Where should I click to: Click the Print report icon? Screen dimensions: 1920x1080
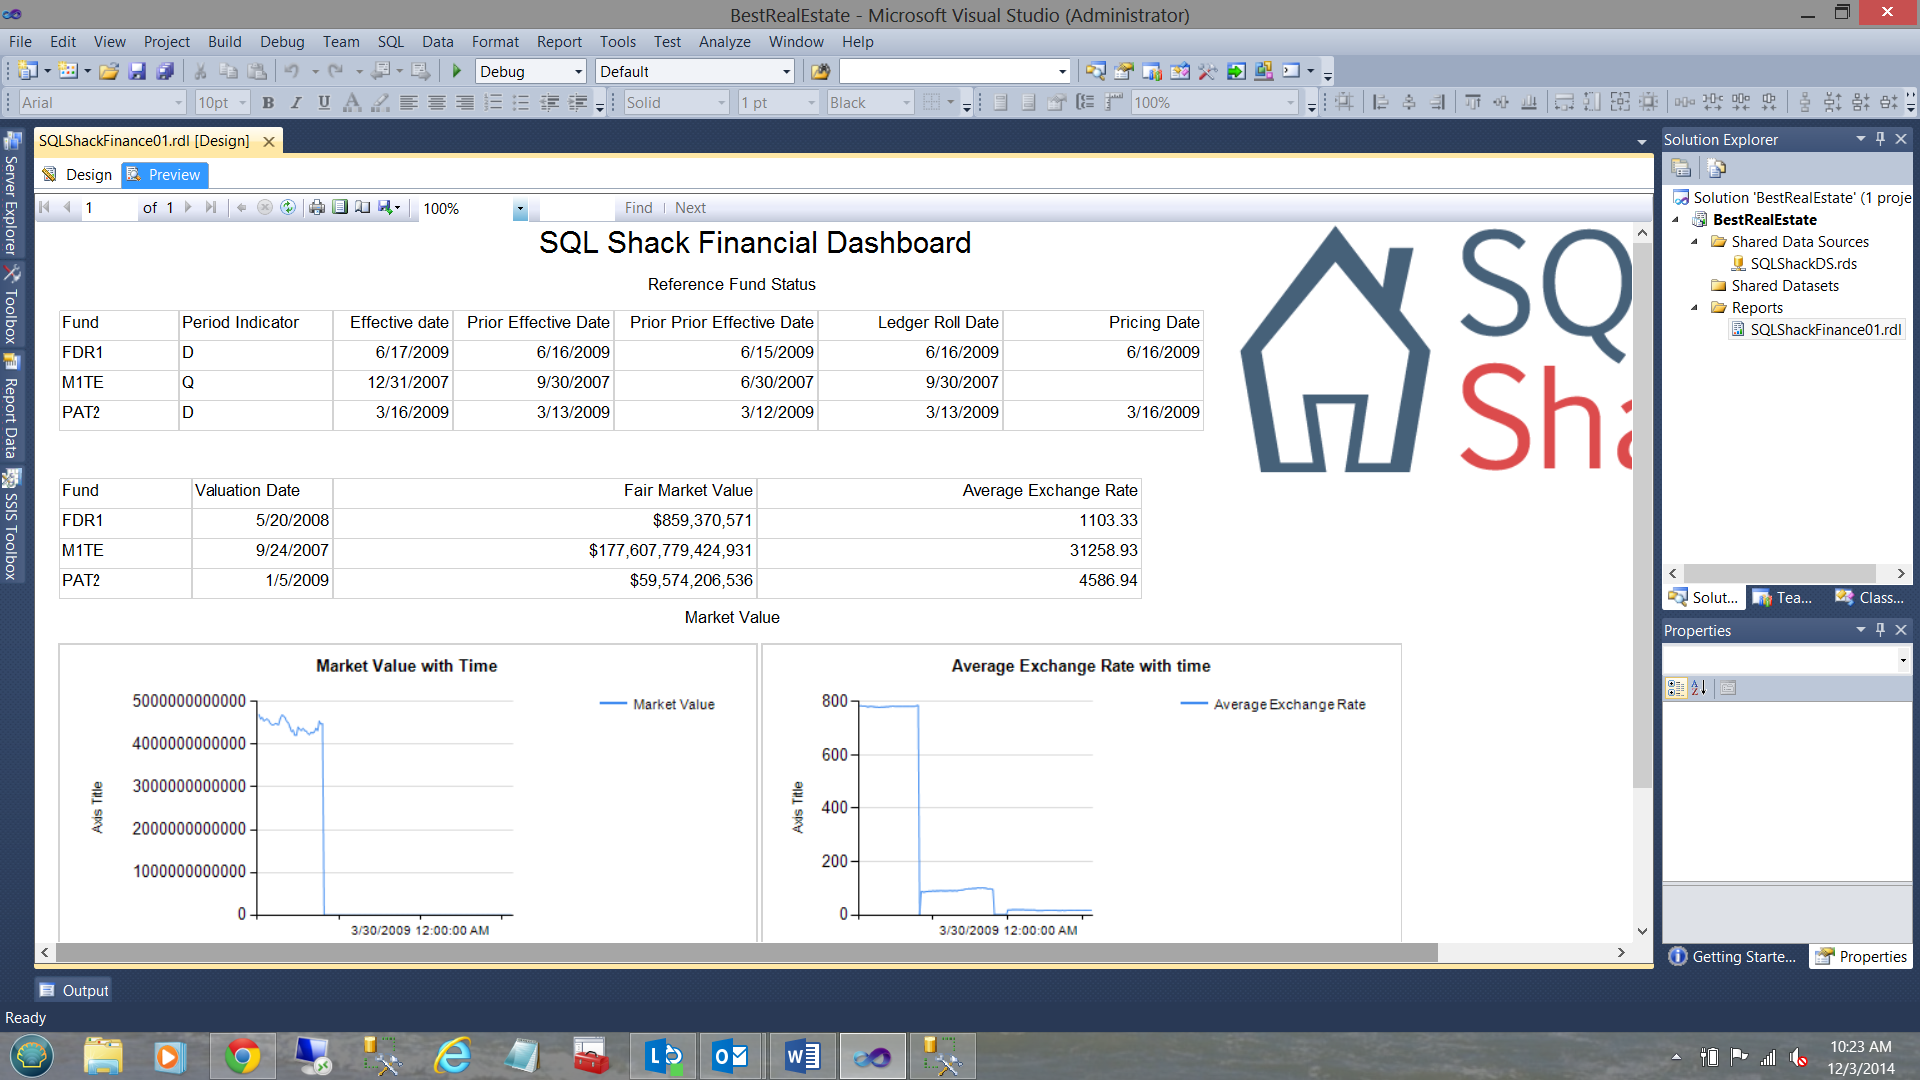click(x=317, y=207)
